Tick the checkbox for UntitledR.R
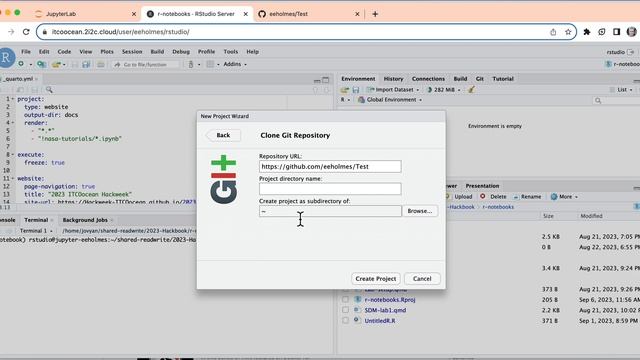Screen dimensions: 640x360 pos(345,320)
